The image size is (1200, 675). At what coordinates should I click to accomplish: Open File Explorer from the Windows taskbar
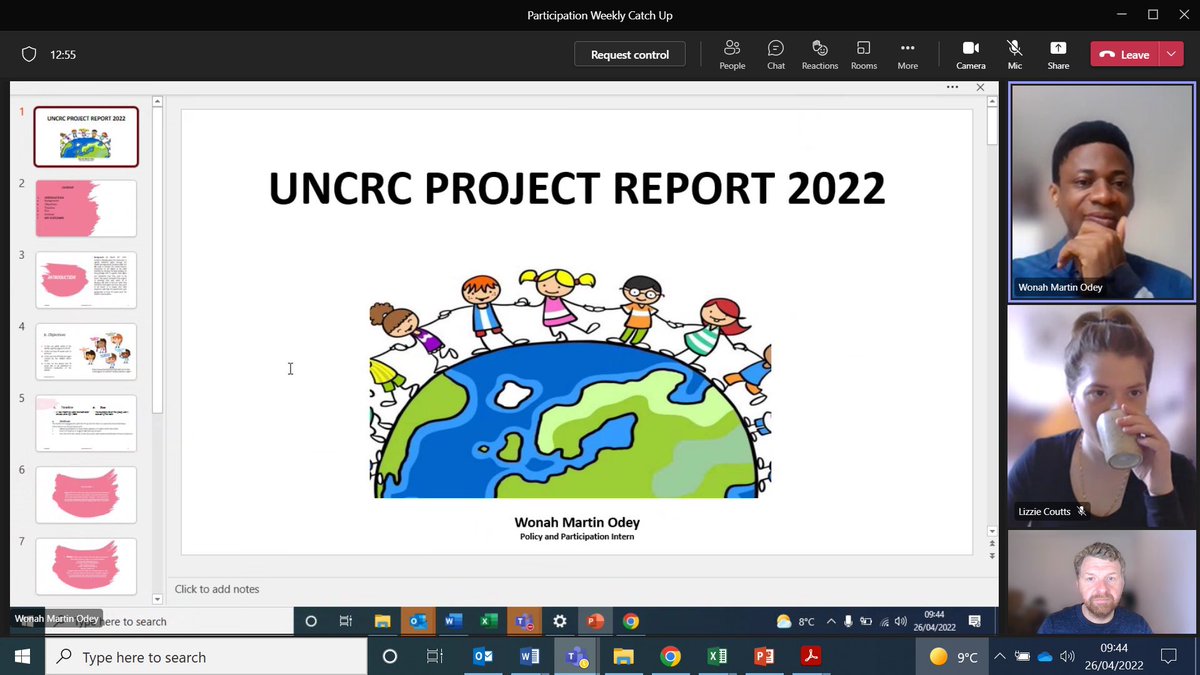click(623, 657)
